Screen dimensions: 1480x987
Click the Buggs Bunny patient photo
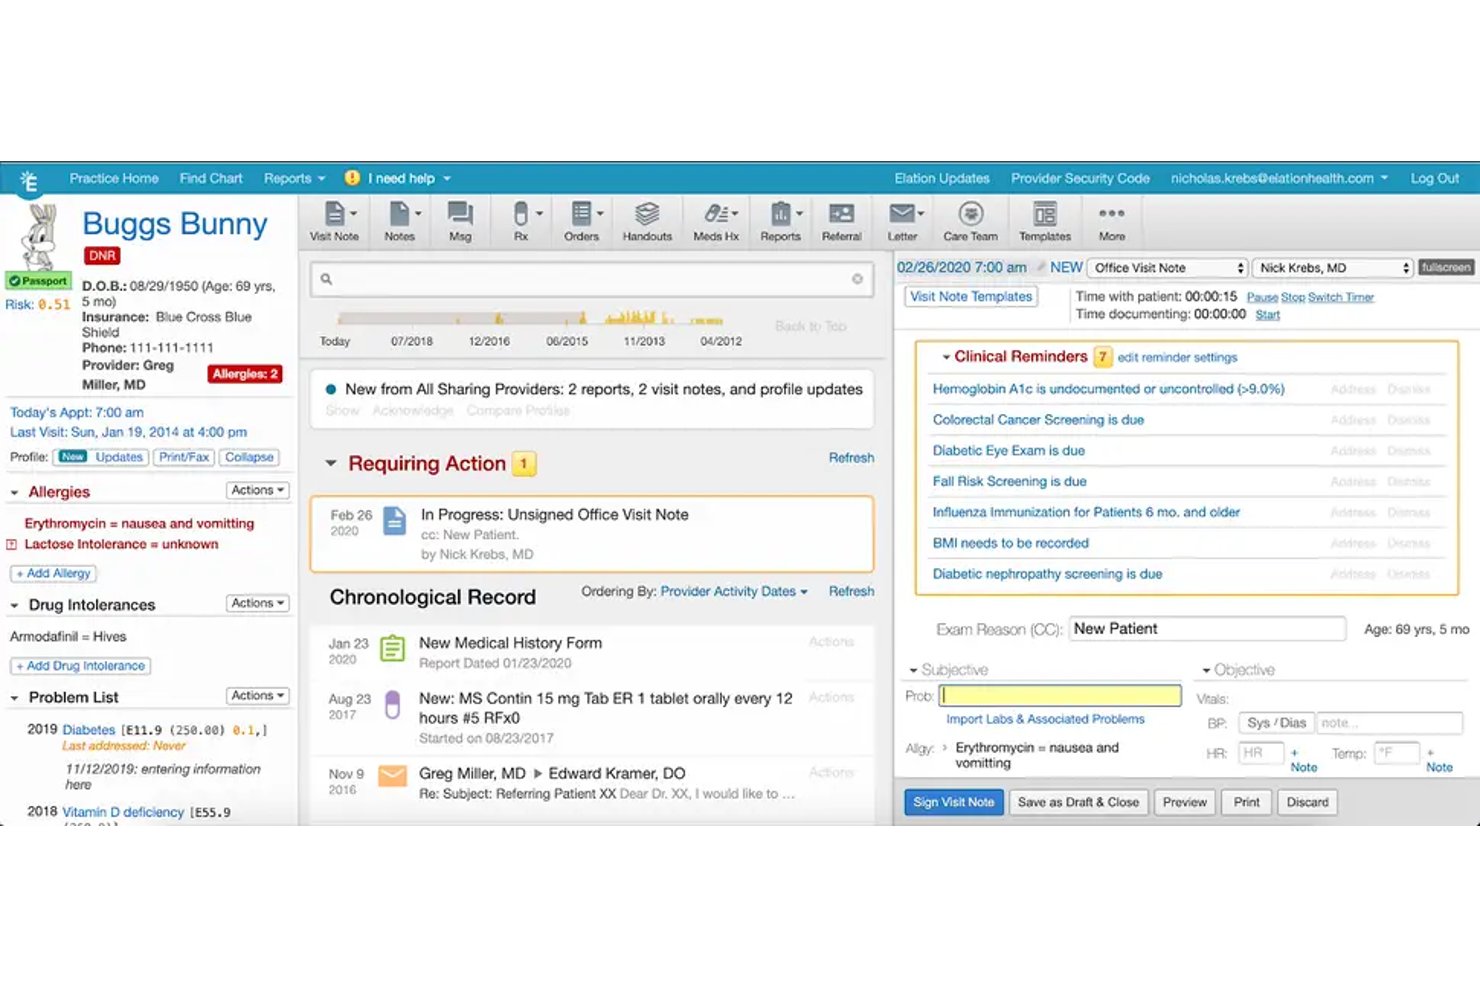click(40, 236)
